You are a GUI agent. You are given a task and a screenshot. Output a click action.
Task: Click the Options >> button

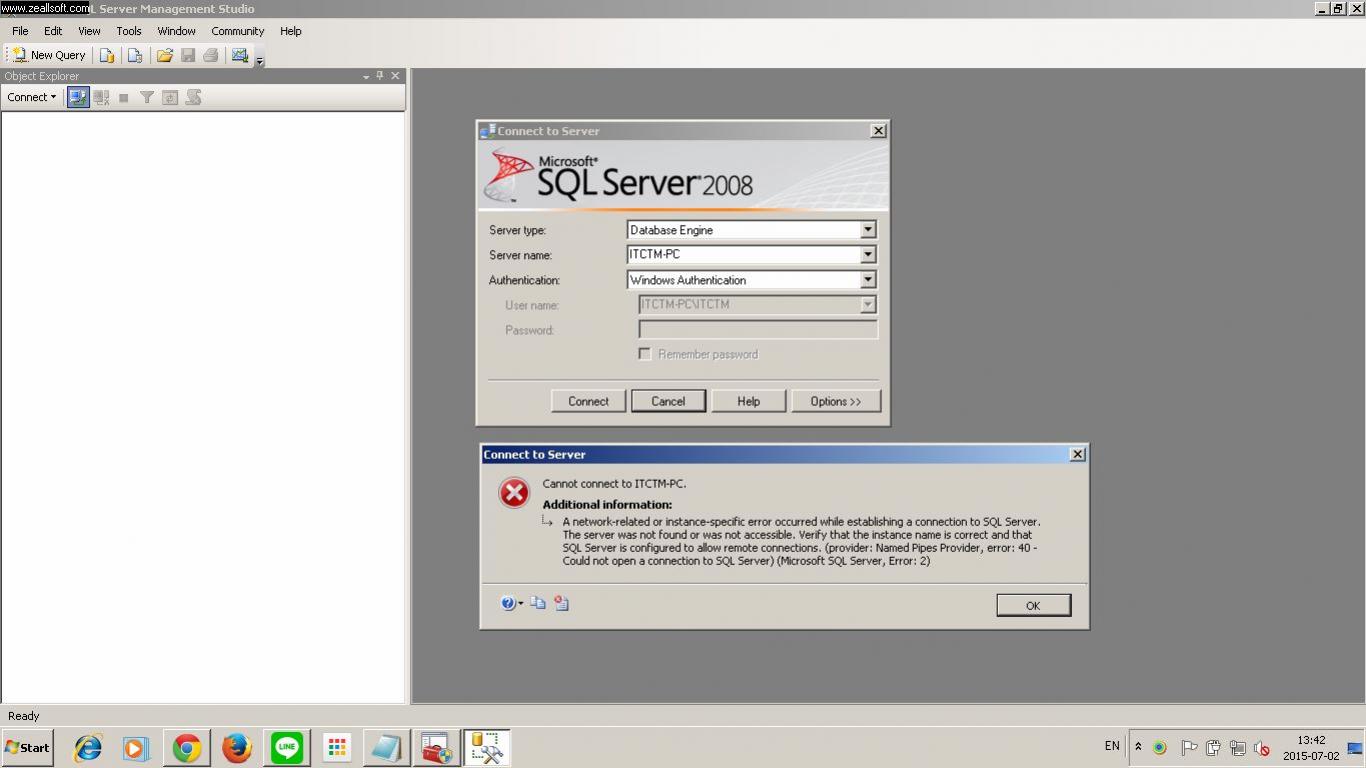[836, 401]
